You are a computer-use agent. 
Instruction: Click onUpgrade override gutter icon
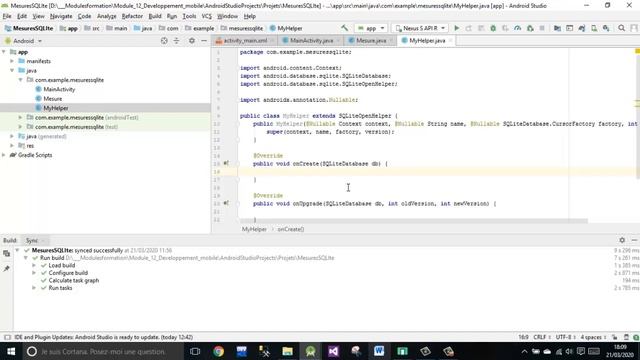(x=226, y=203)
